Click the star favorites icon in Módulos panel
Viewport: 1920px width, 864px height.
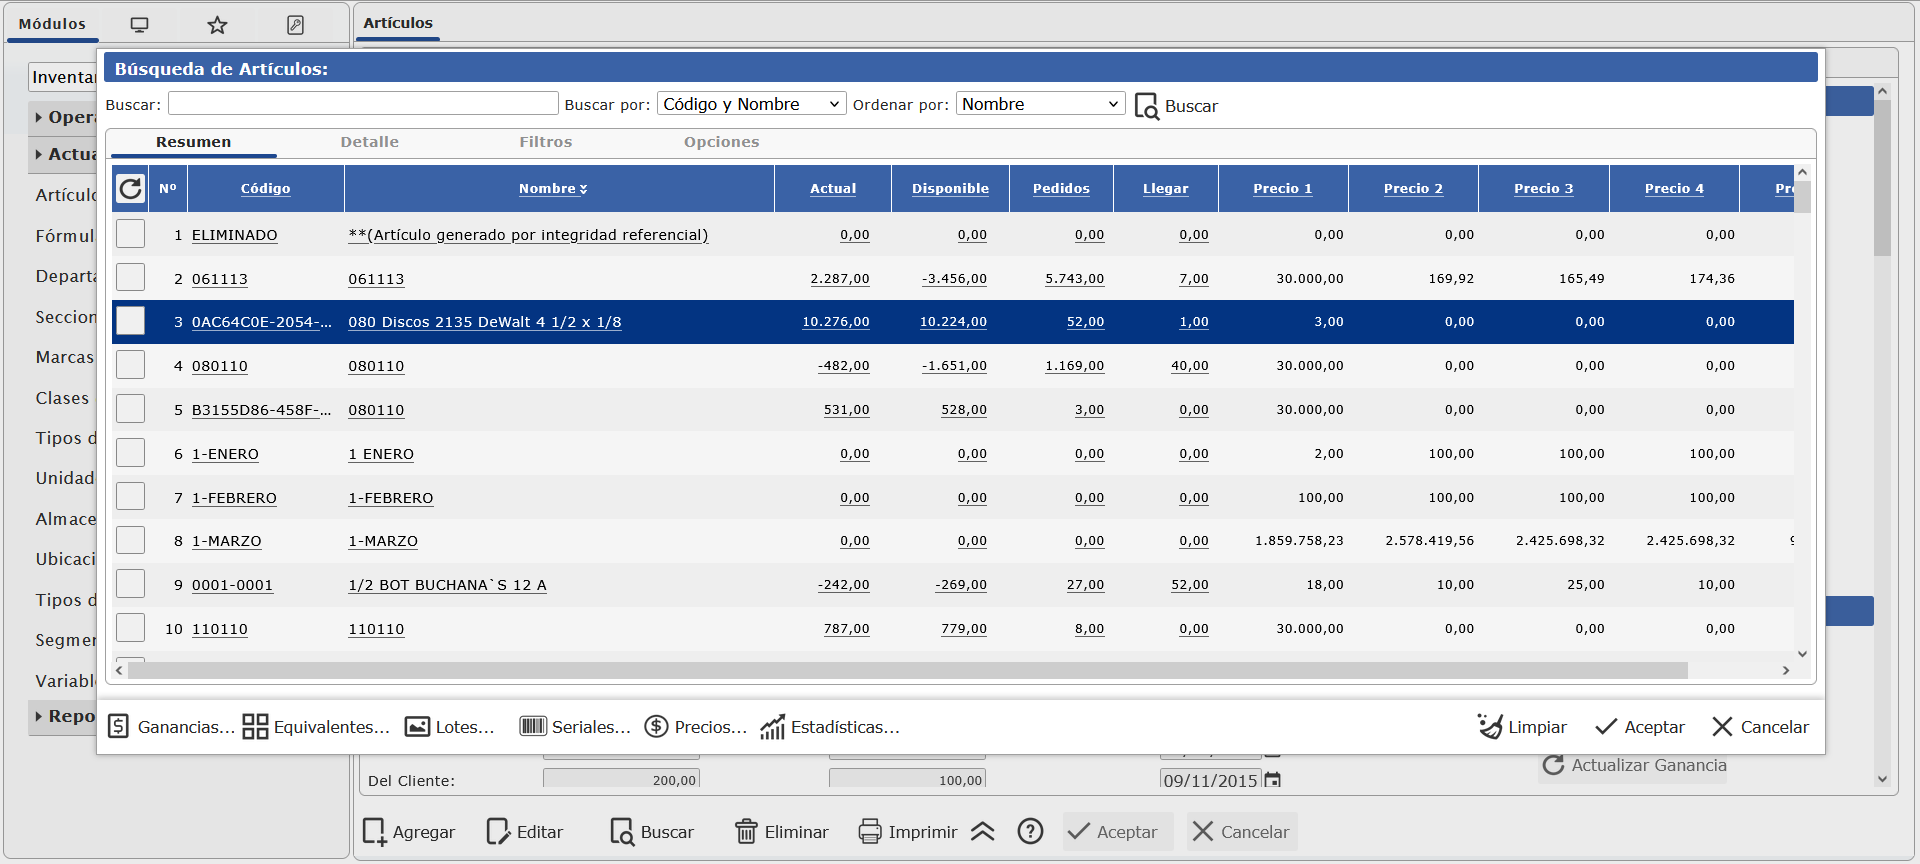[x=217, y=25]
